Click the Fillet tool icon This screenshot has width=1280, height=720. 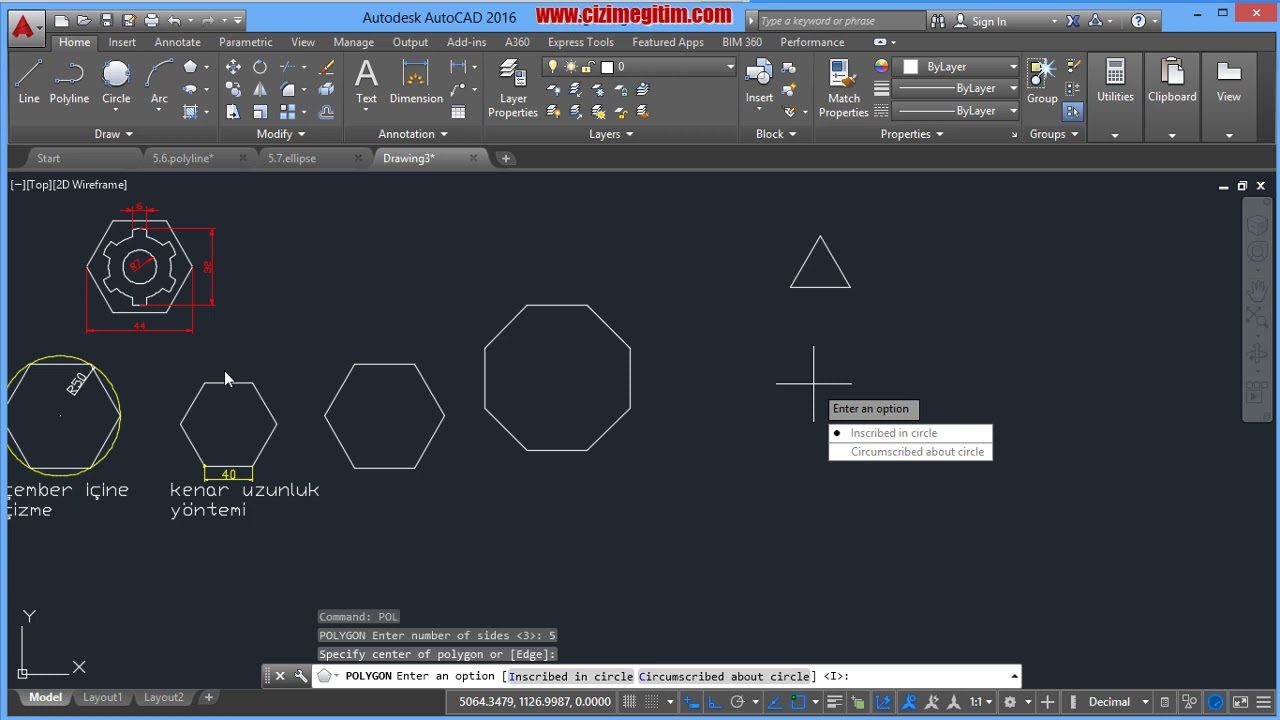click(288, 89)
